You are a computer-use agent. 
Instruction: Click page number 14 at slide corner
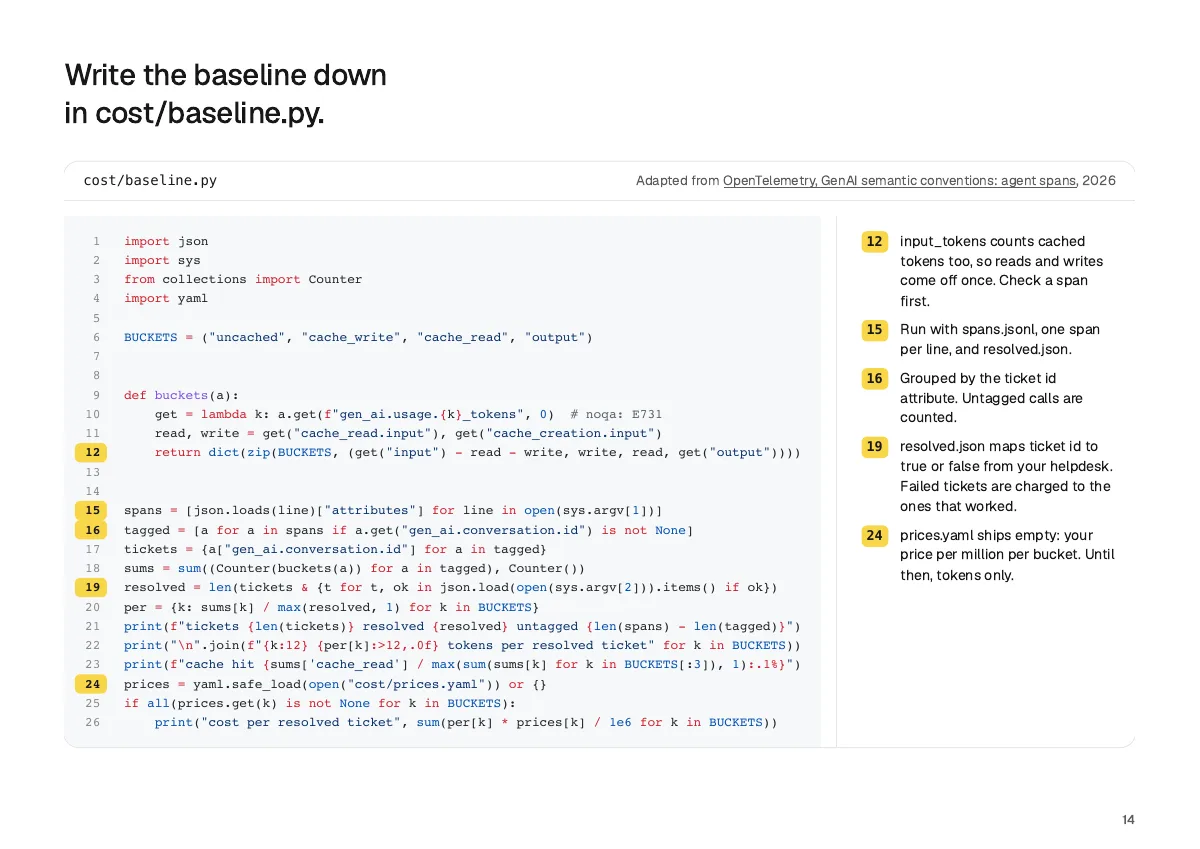coord(1128,820)
